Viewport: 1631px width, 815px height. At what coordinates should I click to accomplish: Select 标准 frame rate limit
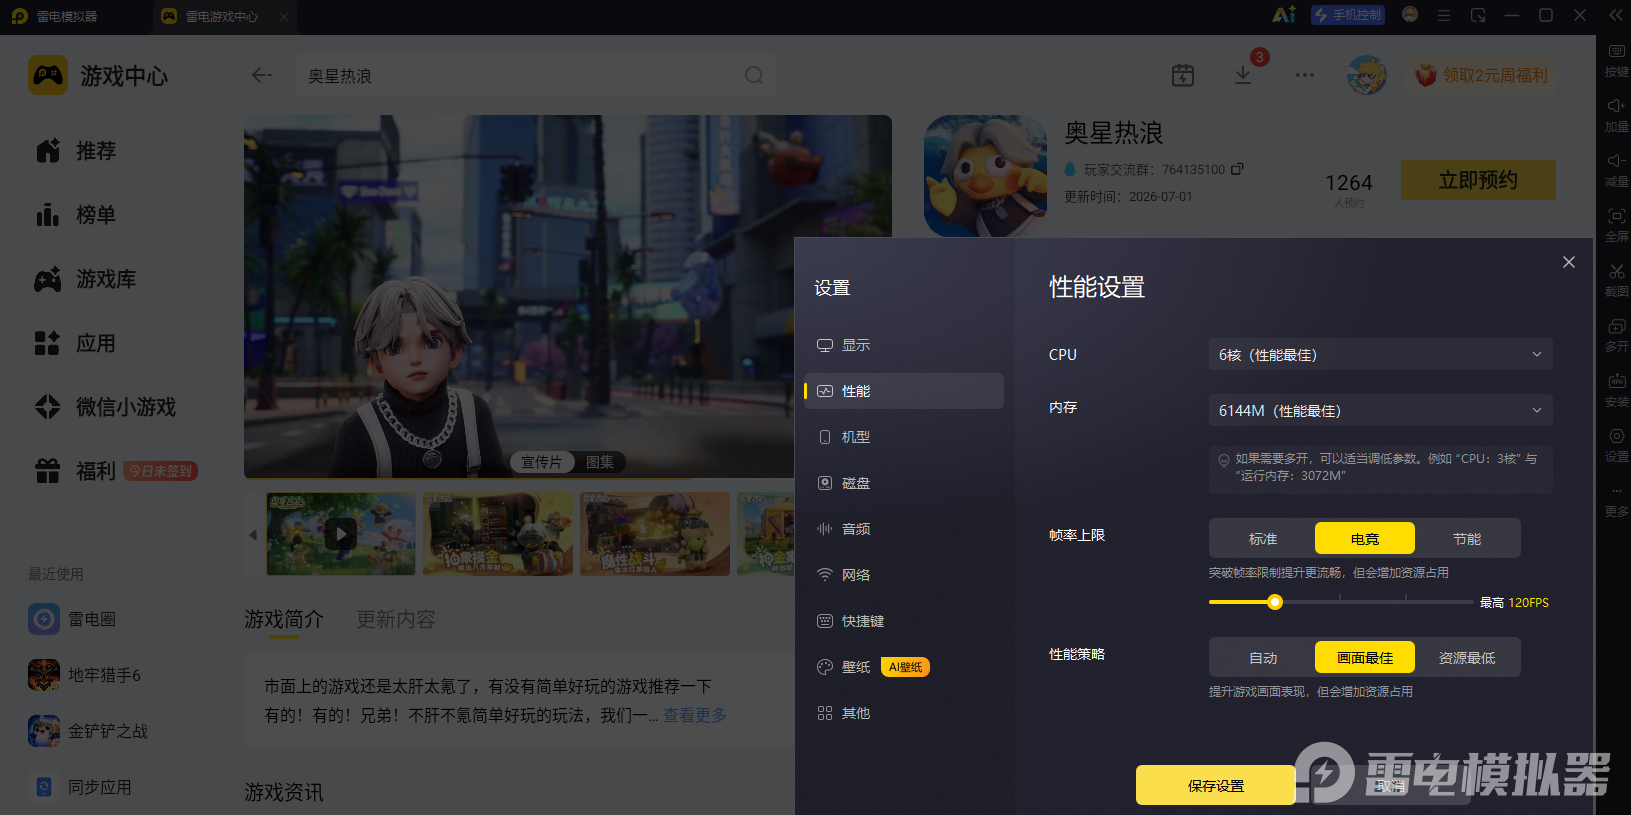tap(1263, 538)
